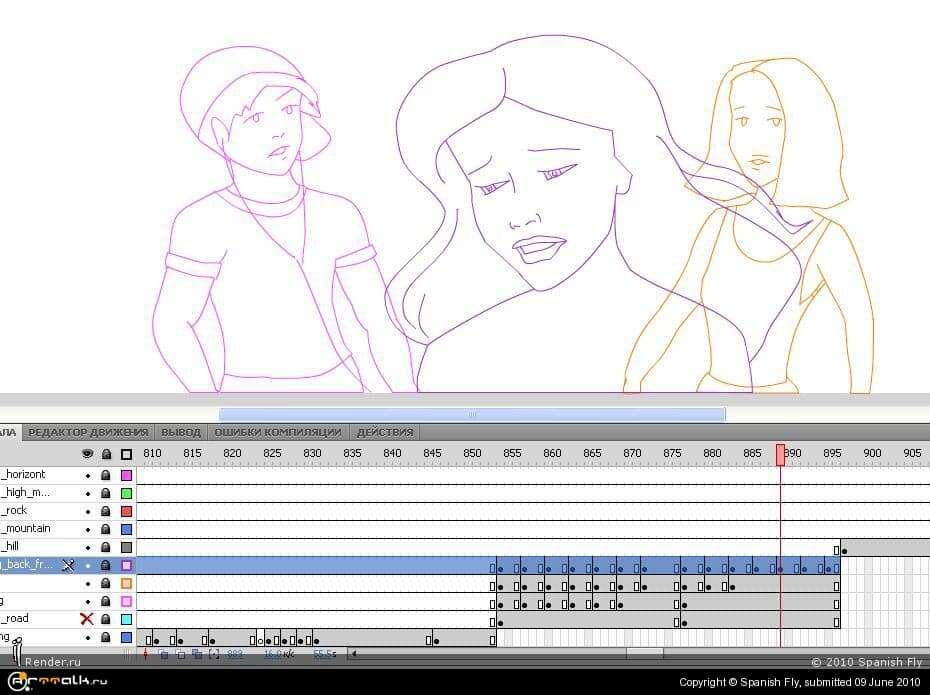Open the Ошибки компиляции tab
Viewport: 930px width, 695px height.
[x=278, y=432]
